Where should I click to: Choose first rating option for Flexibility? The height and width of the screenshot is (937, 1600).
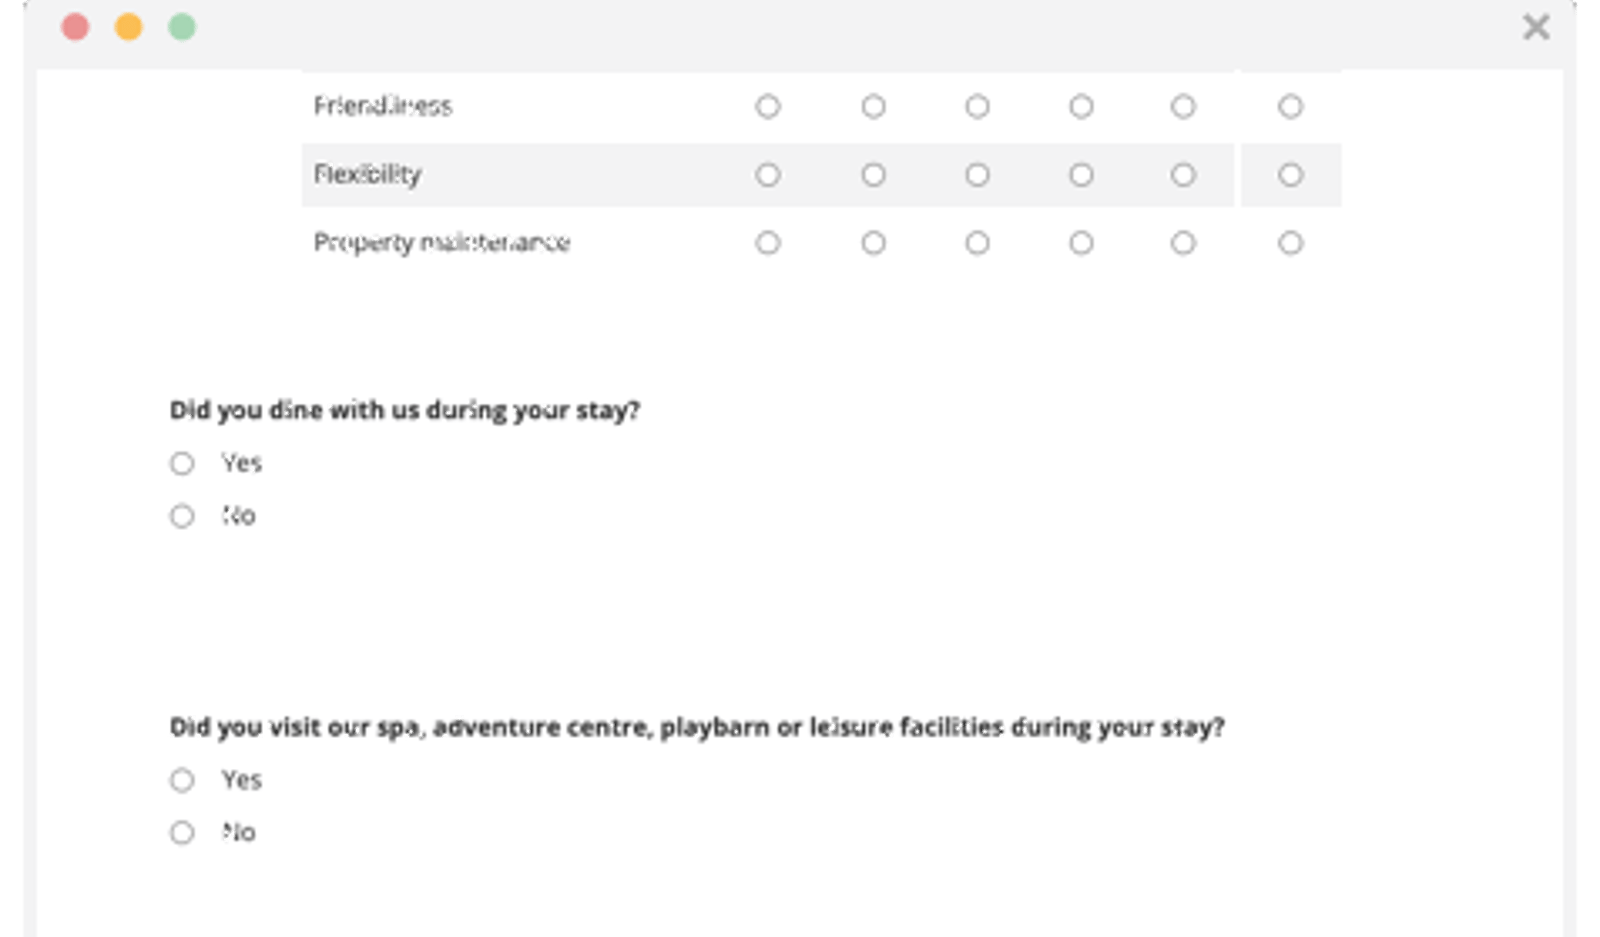pyautogui.click(x=768, y=175)
